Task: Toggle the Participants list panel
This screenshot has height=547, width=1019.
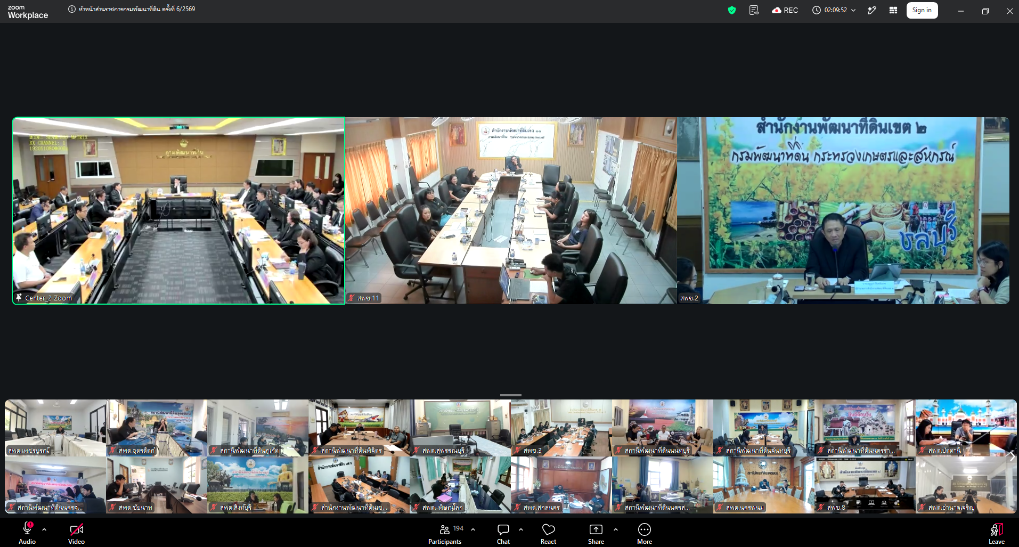Action: [x=446, y=534]
